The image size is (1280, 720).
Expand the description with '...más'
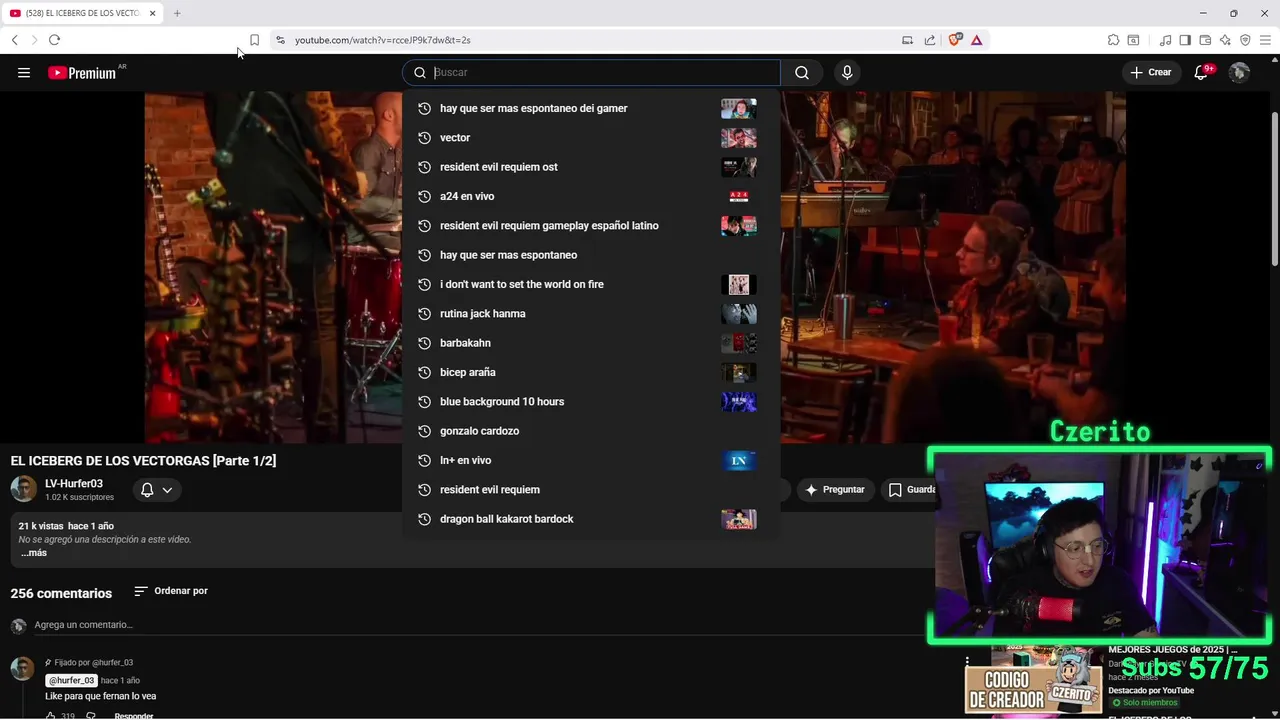(x=34, y=553)
